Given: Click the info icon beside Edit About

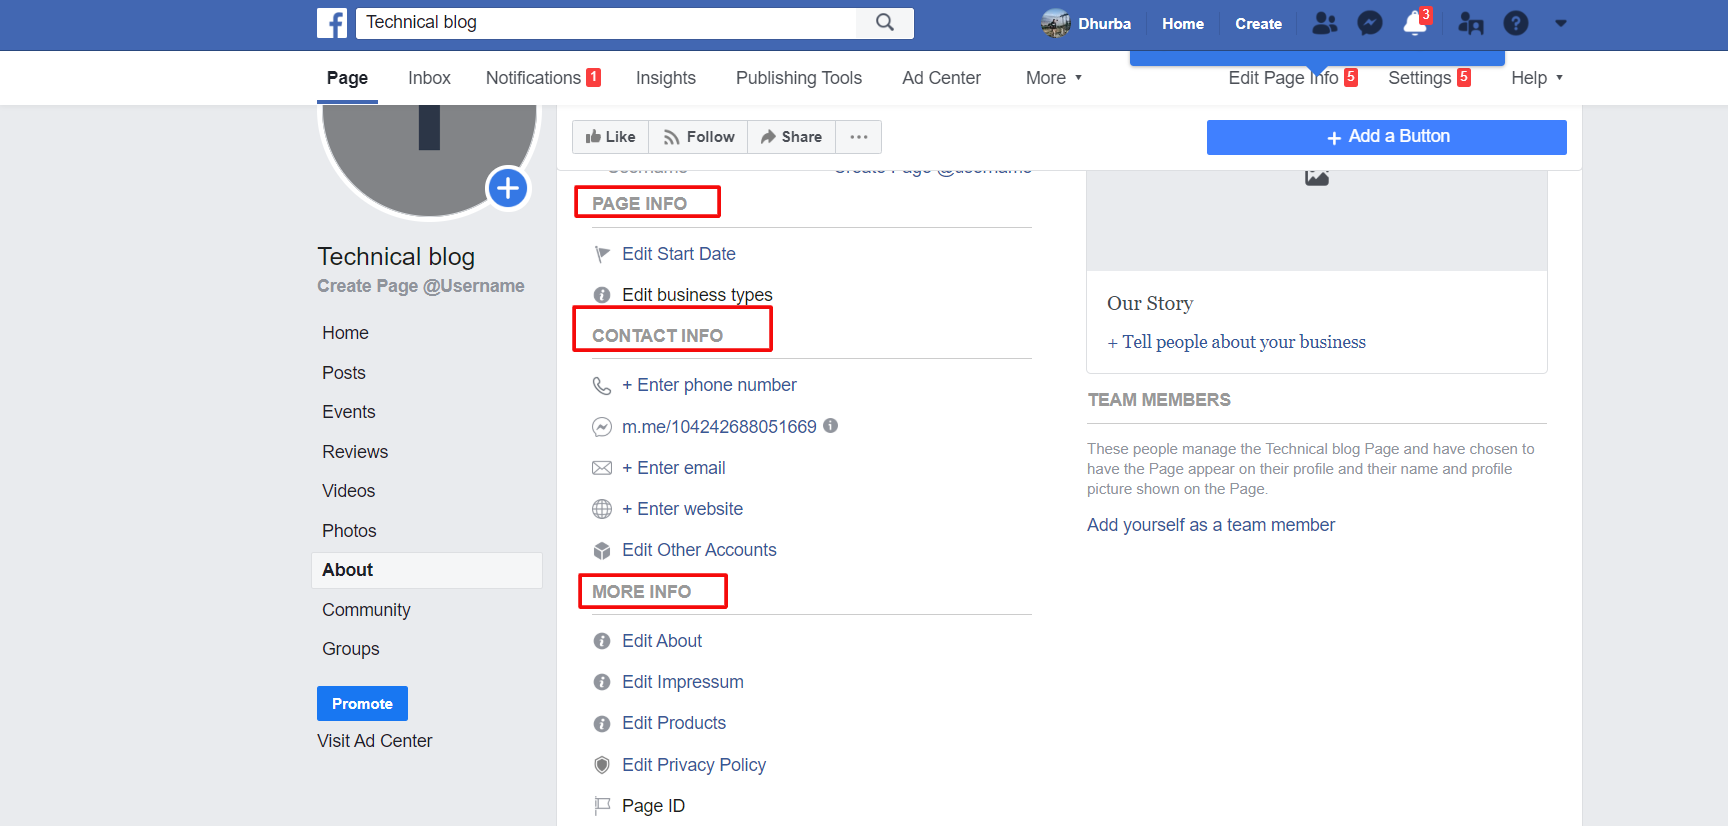Looking at the screenshot, I should (x=602, y=641).
